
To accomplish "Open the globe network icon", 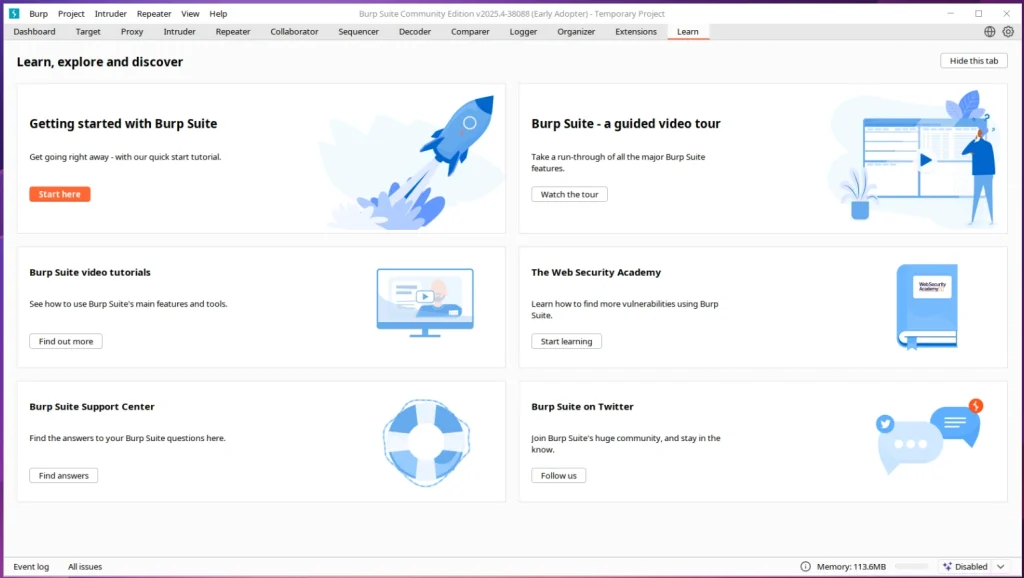I will pyautogui.click(x=989, y=31).
